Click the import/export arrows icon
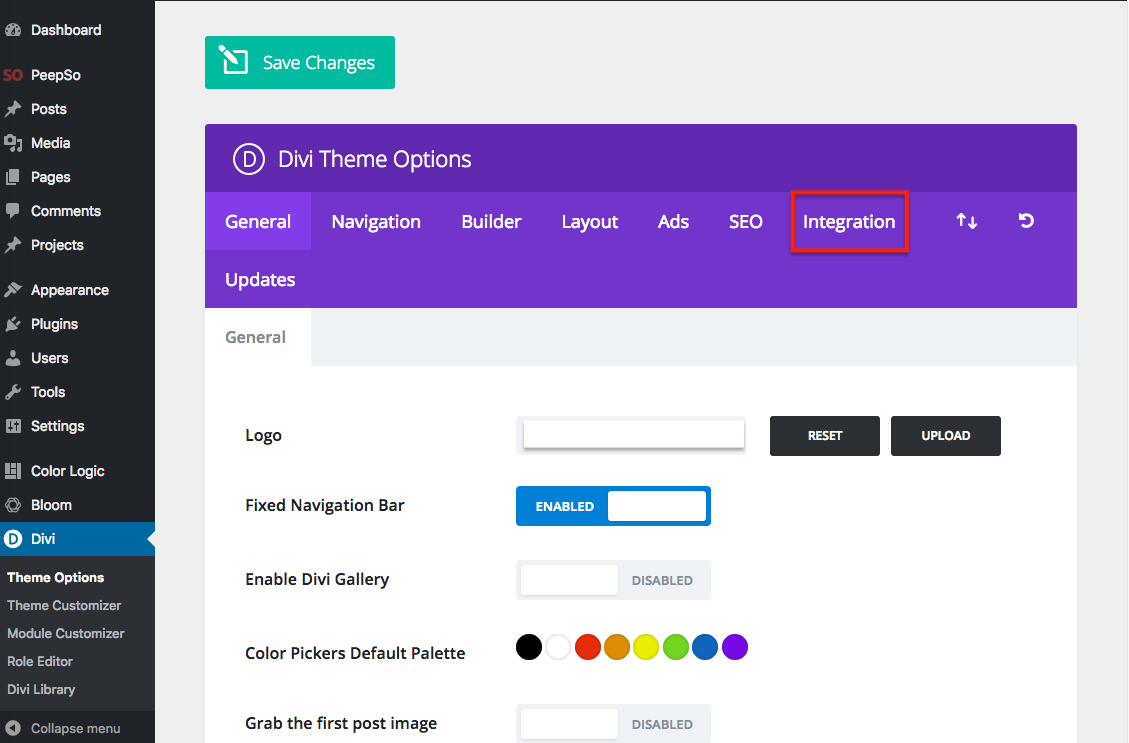The width and height of the screenshot is (1129, 743). pyautogui.click(x=966, y=221)
